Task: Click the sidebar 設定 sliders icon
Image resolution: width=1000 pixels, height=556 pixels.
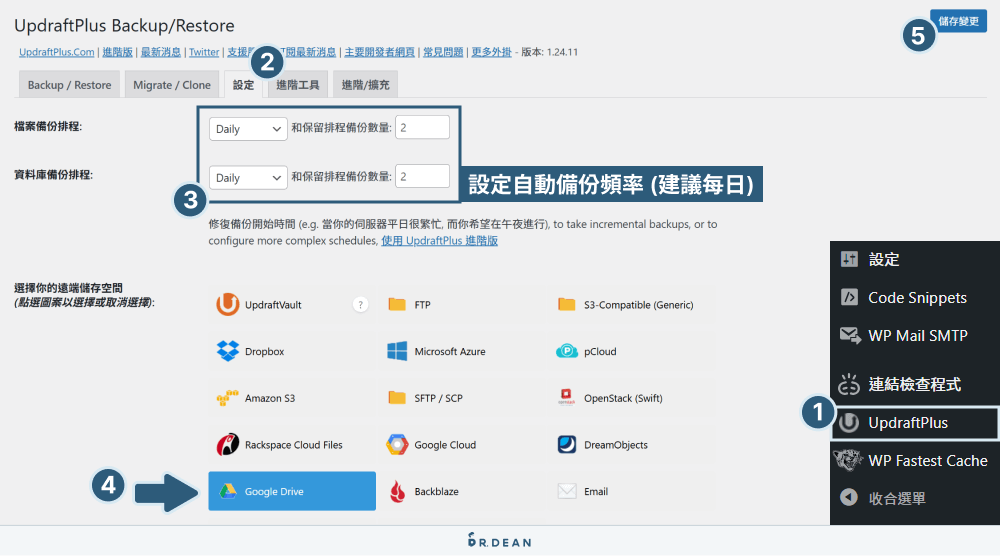Action: 849,259
